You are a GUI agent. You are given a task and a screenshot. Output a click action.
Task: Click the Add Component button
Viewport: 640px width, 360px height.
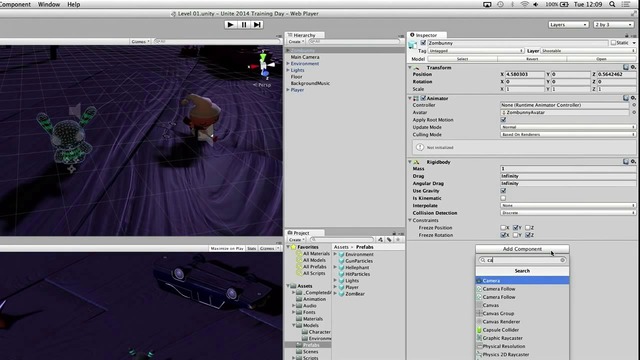522,249
